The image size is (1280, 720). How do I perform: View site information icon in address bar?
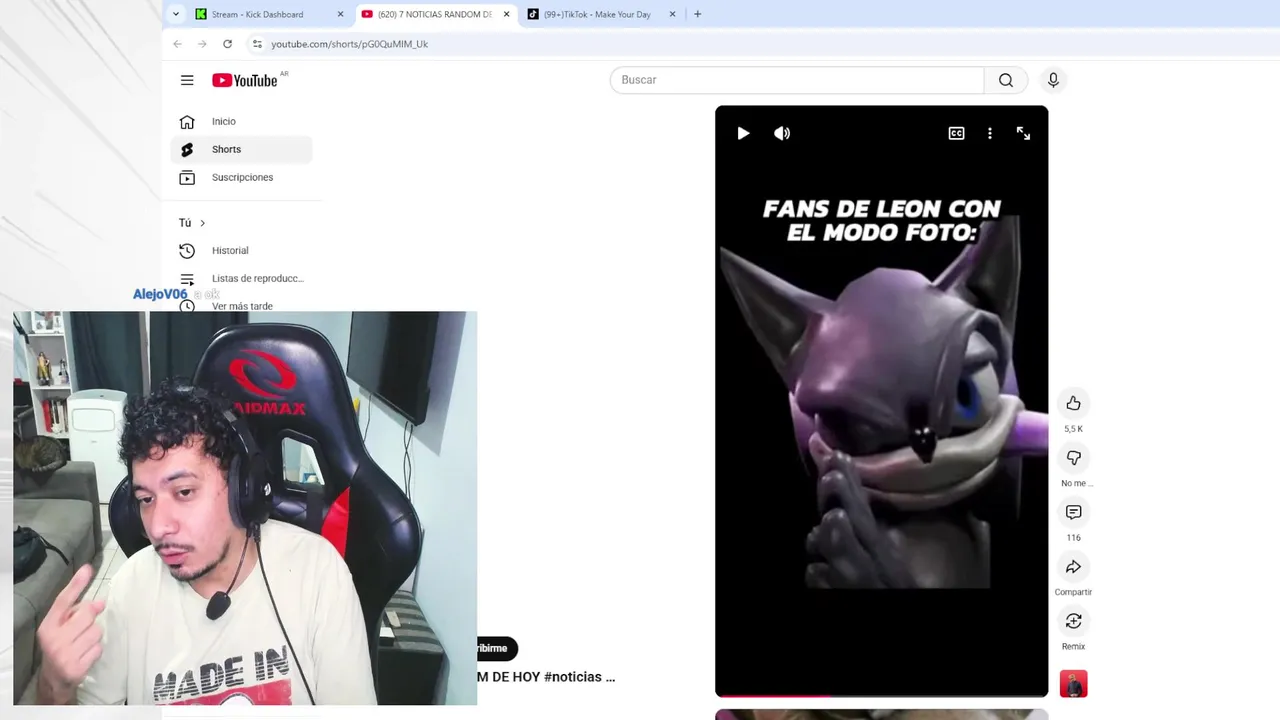(x=257, y=44)
